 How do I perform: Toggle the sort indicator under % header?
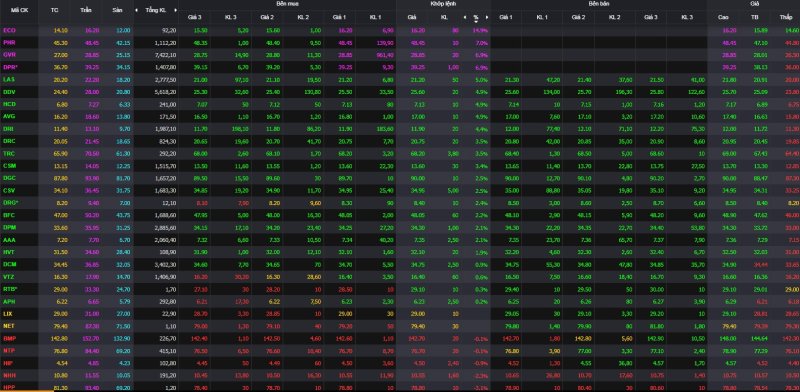tap(476, 22)
